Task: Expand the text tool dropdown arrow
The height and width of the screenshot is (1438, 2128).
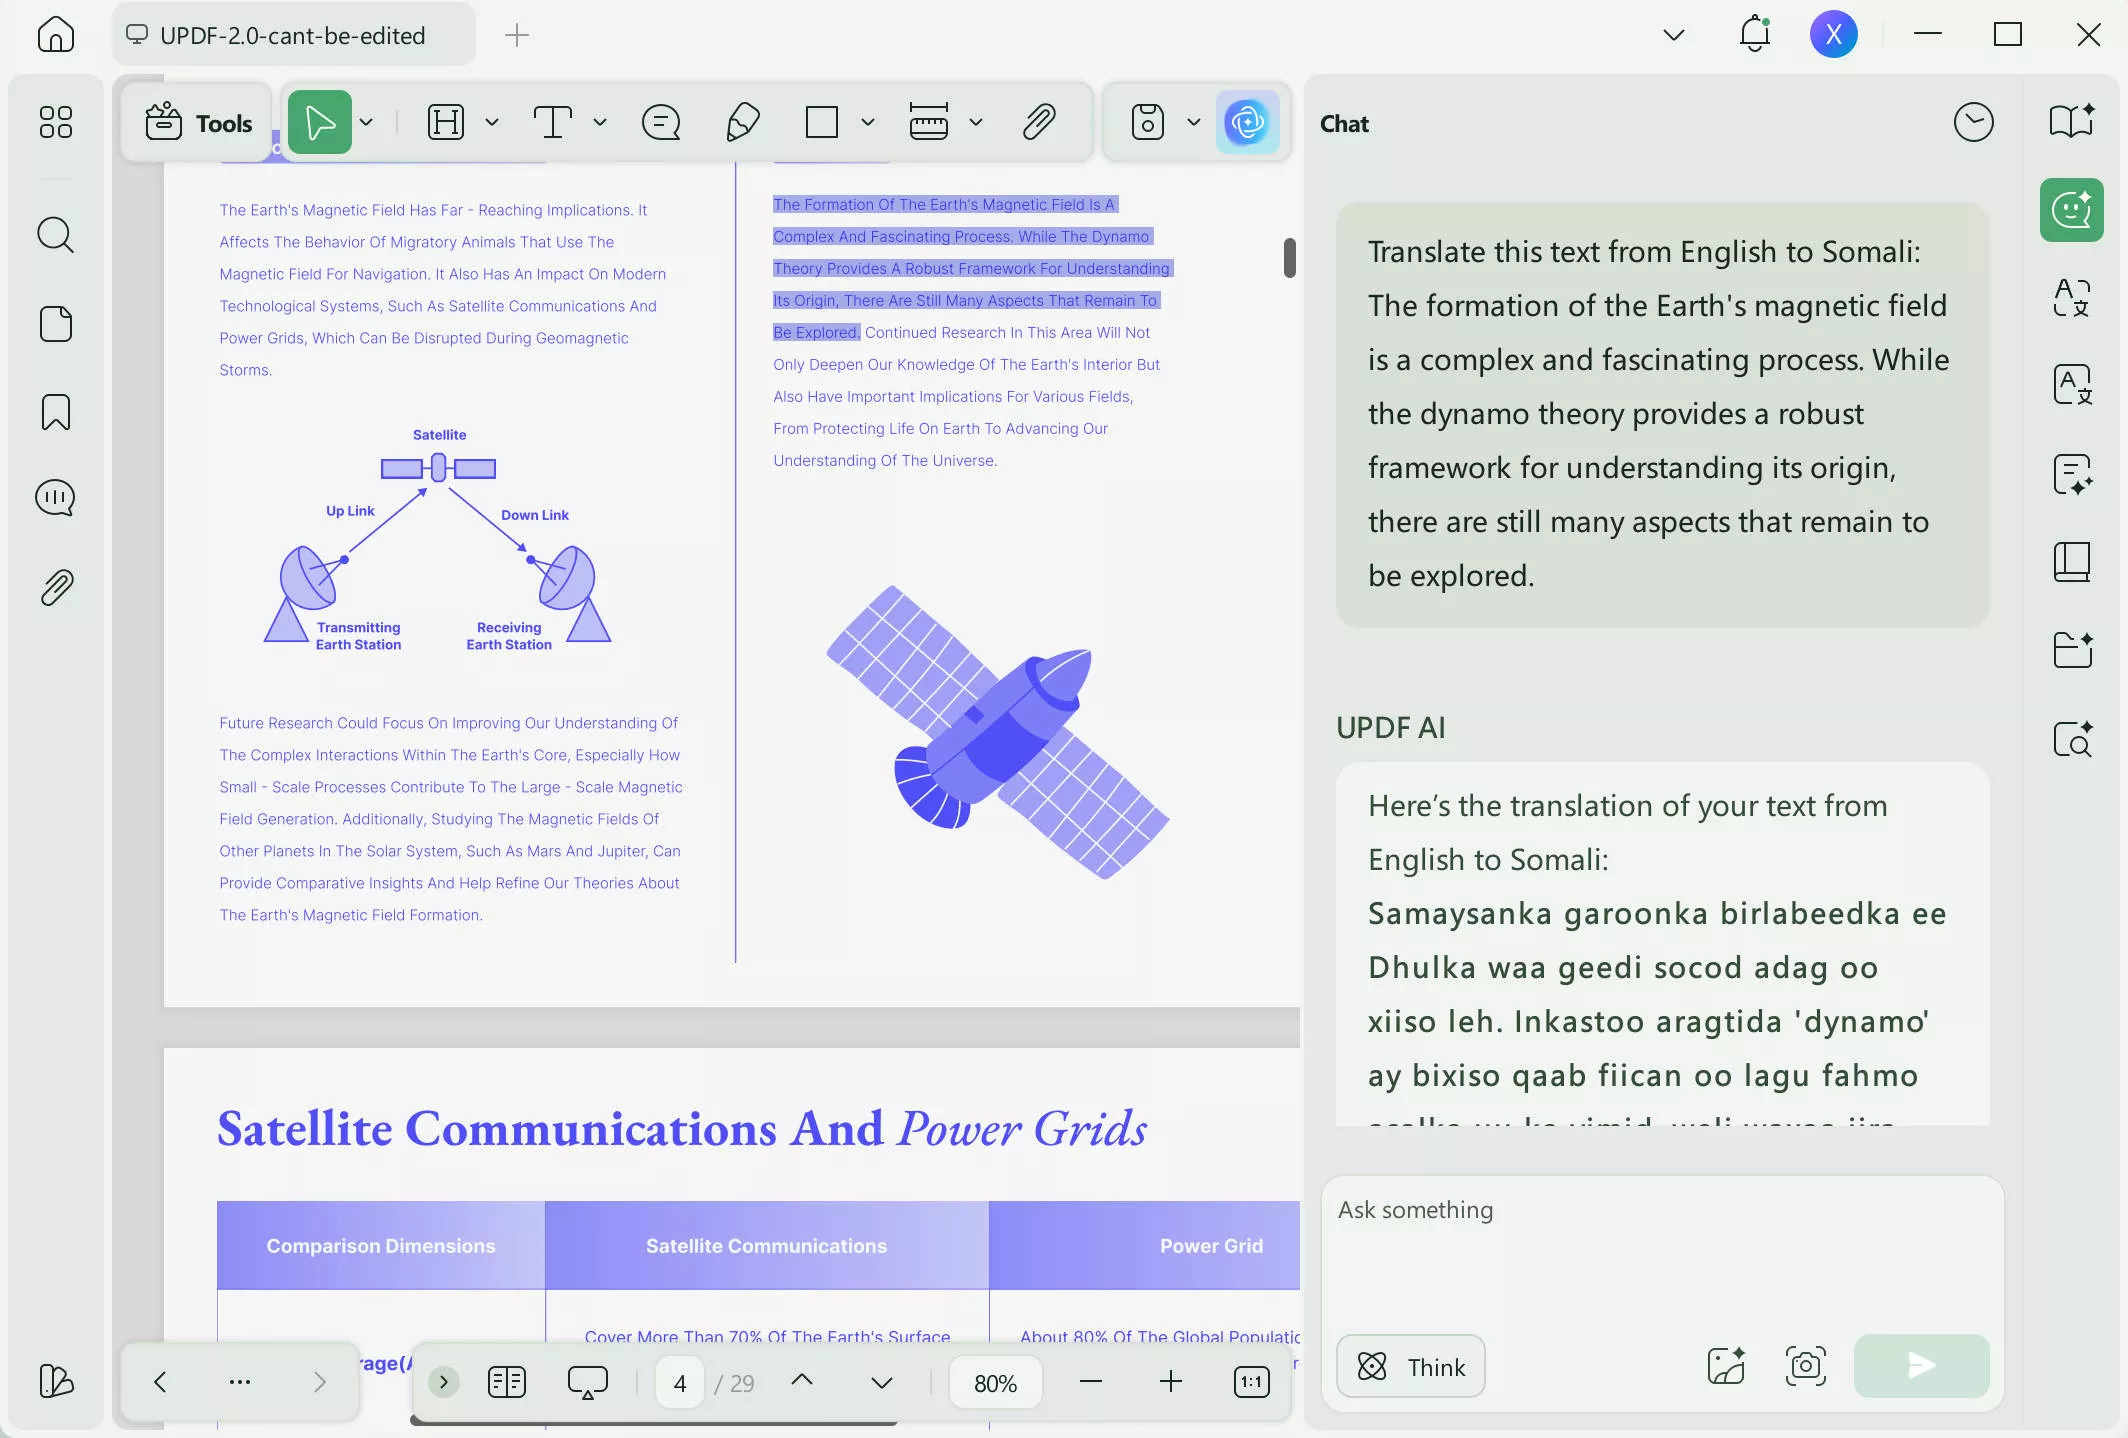Action: point(600,122)
